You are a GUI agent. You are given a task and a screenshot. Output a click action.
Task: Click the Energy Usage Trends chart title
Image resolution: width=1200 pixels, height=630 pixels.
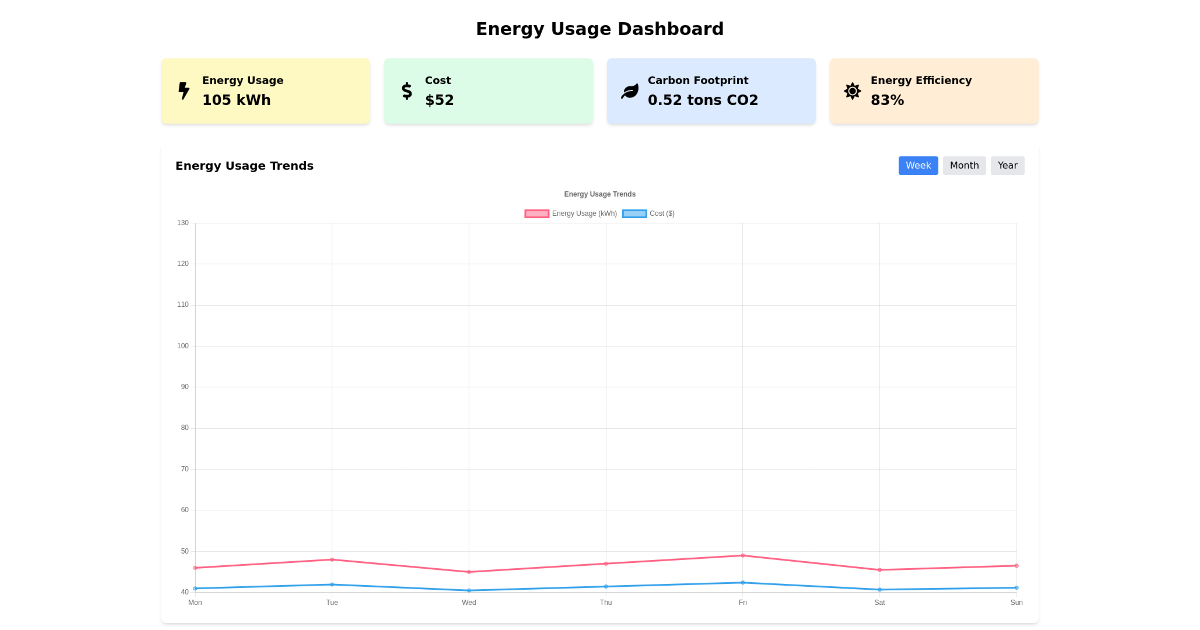click(600, 194)
